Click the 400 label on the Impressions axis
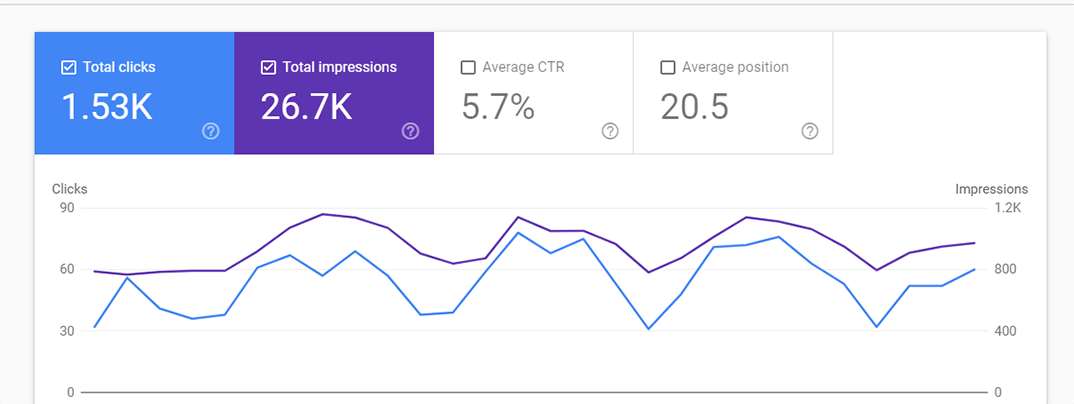1074x404 pixels. [x=1004, y=331]
